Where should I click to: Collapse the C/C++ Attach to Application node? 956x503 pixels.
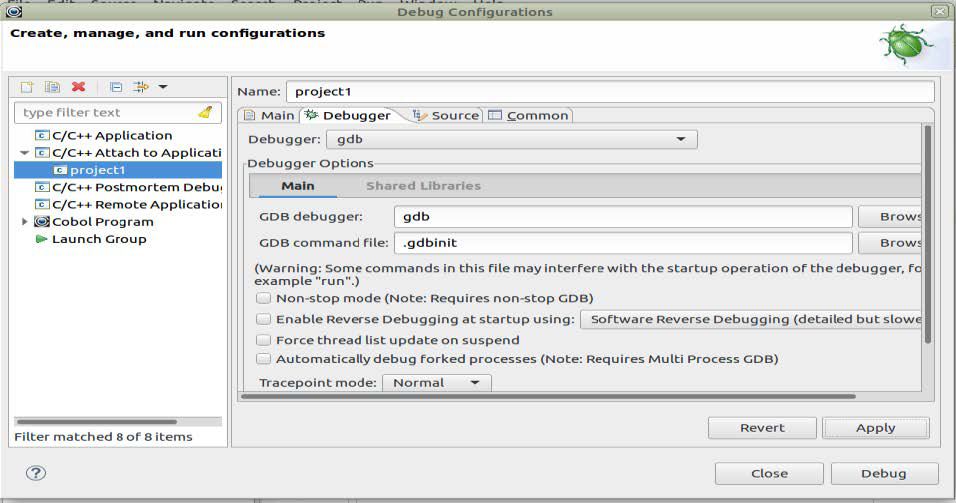pos(24,152)
